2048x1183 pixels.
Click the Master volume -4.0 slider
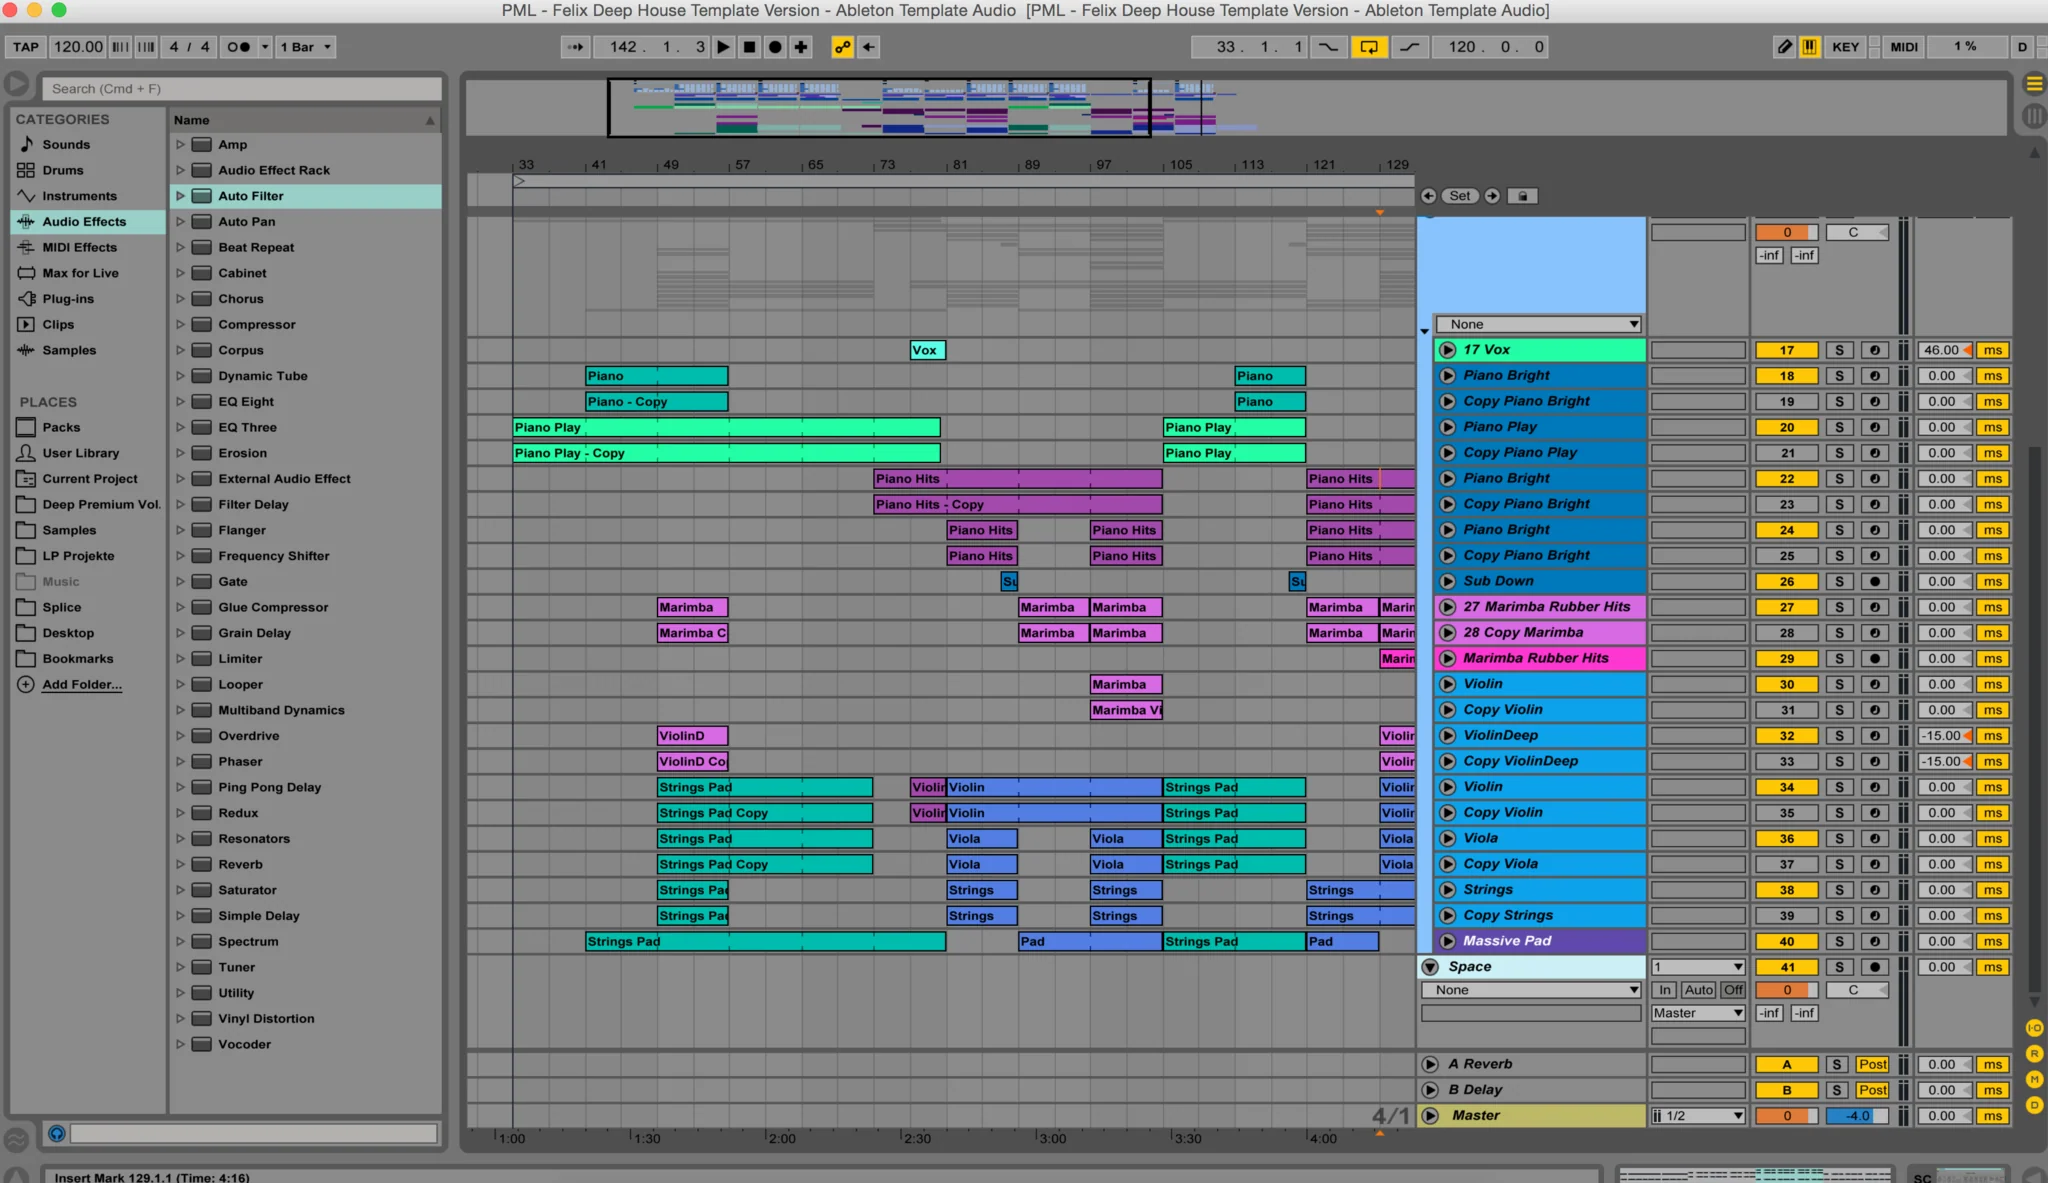[x=1857, y=1116]
